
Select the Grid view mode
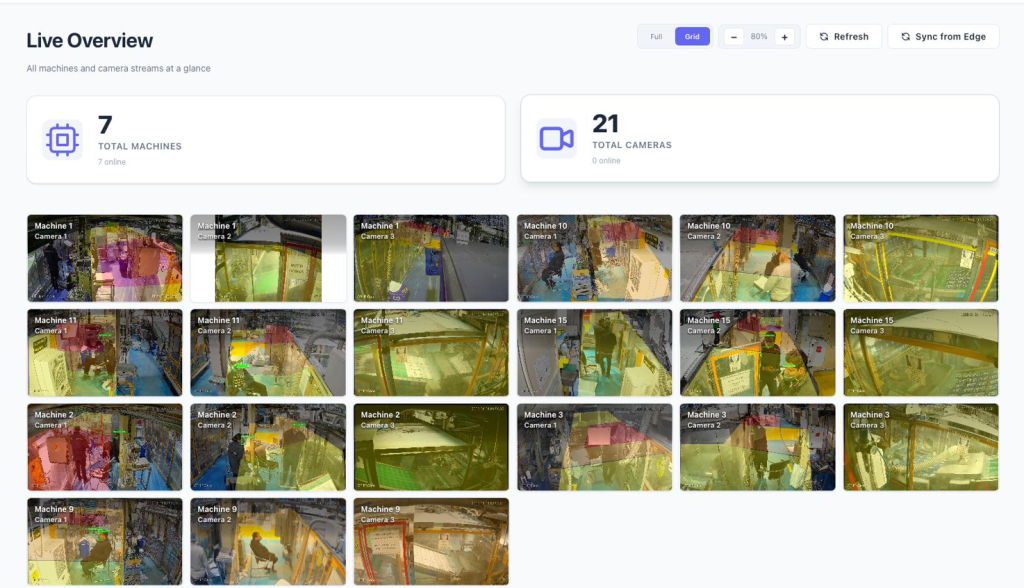coord(692,37)
